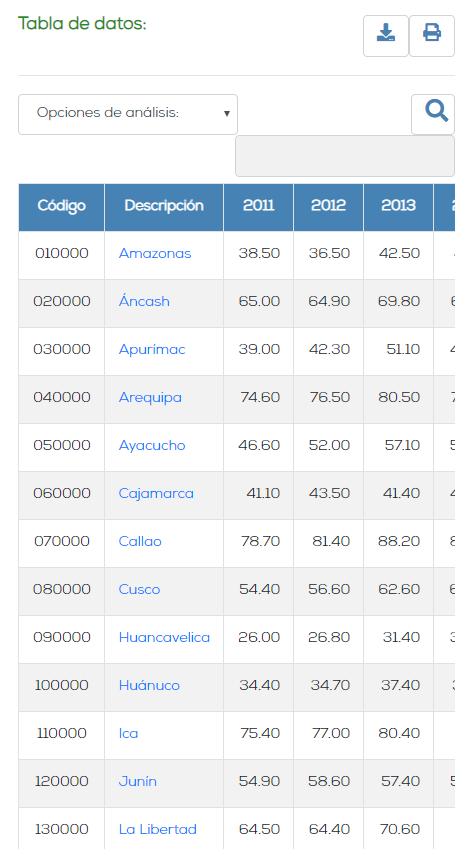Open the Callao link

click(x=140, y=541)
